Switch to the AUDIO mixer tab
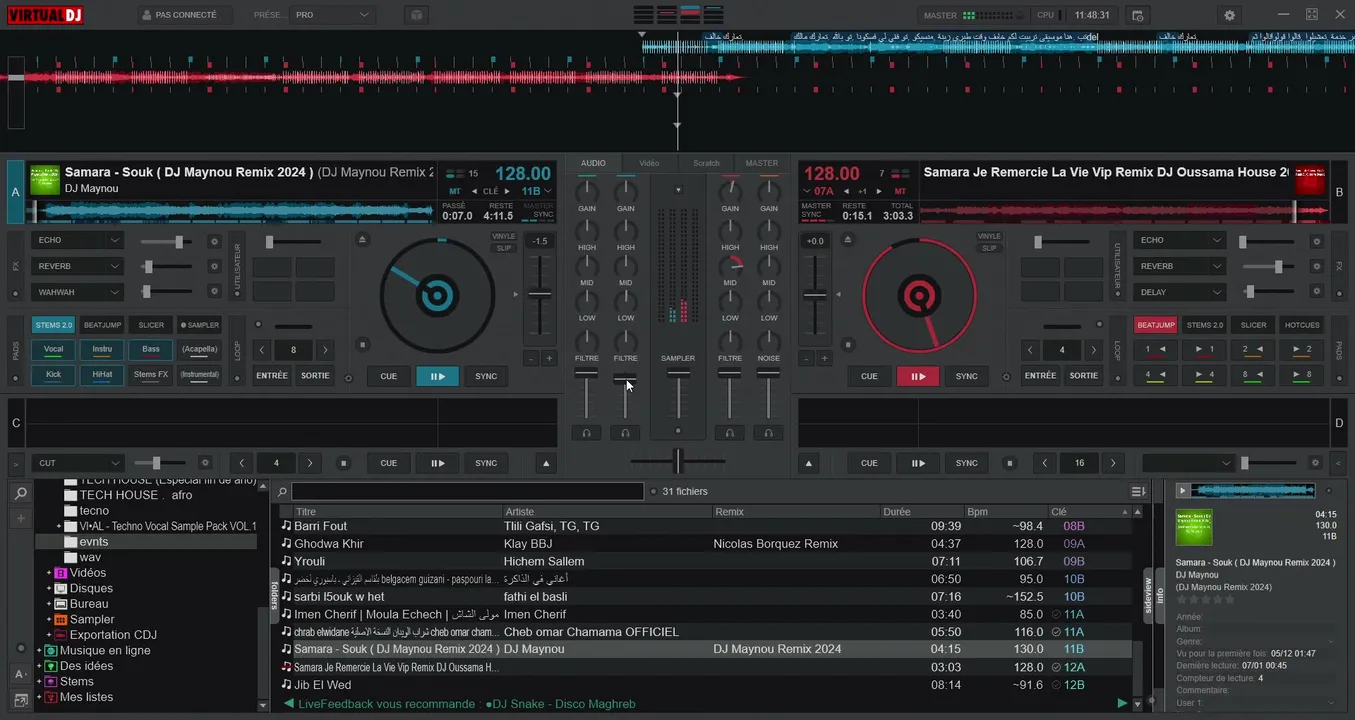 point(593,163)
